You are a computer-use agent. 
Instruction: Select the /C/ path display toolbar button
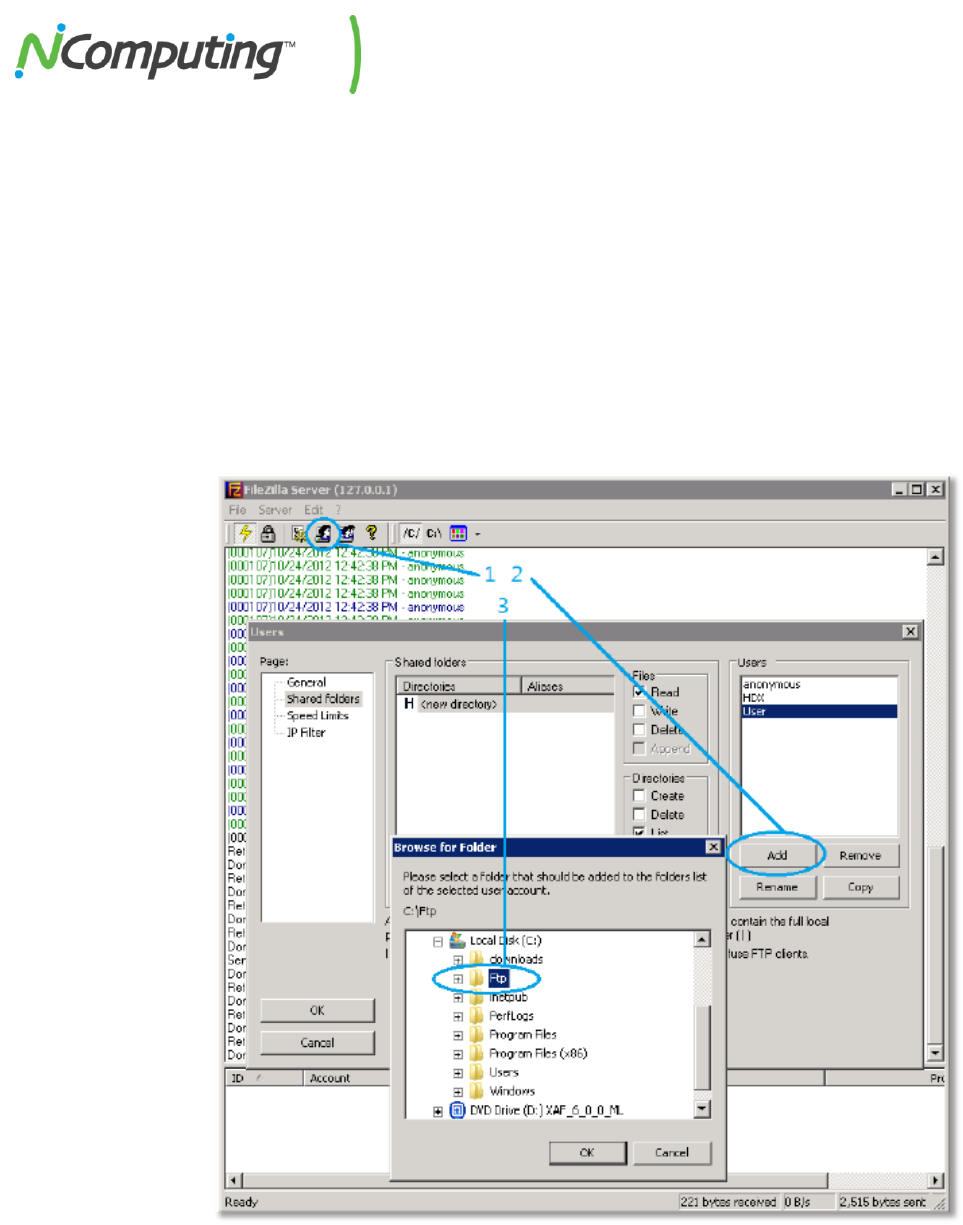tap(410, 534)
